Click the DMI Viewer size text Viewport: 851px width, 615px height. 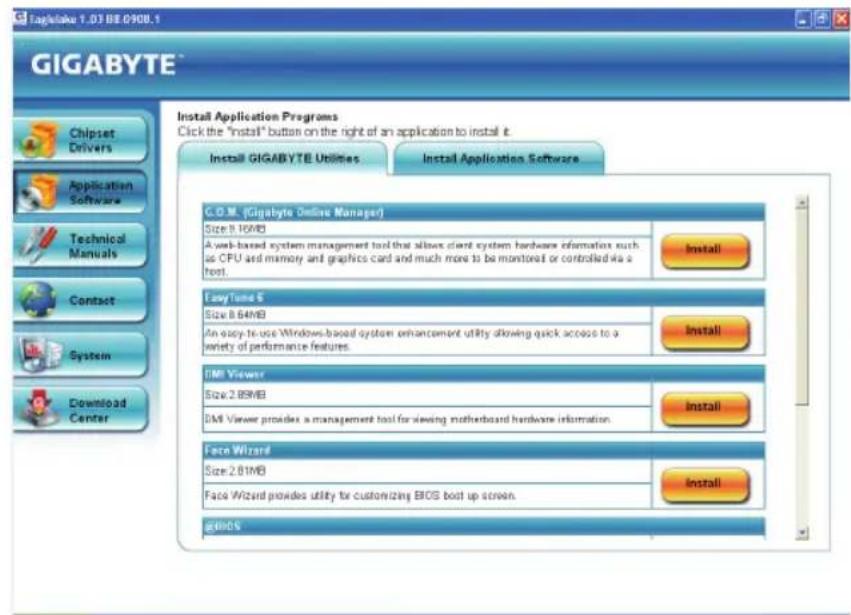[235, 395]
